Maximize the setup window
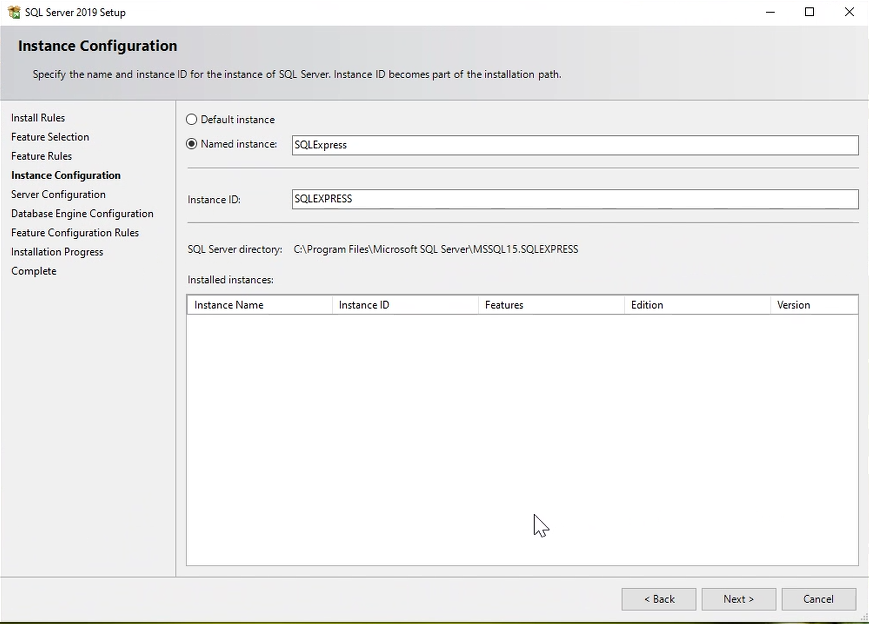This screenshot has height=624, width=869. pyautogui.click(x=809, y=12)
